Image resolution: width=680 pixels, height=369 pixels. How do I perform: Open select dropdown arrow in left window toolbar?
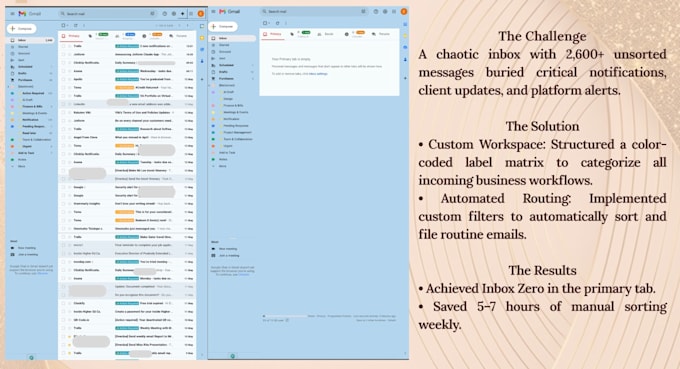(67, 26)
